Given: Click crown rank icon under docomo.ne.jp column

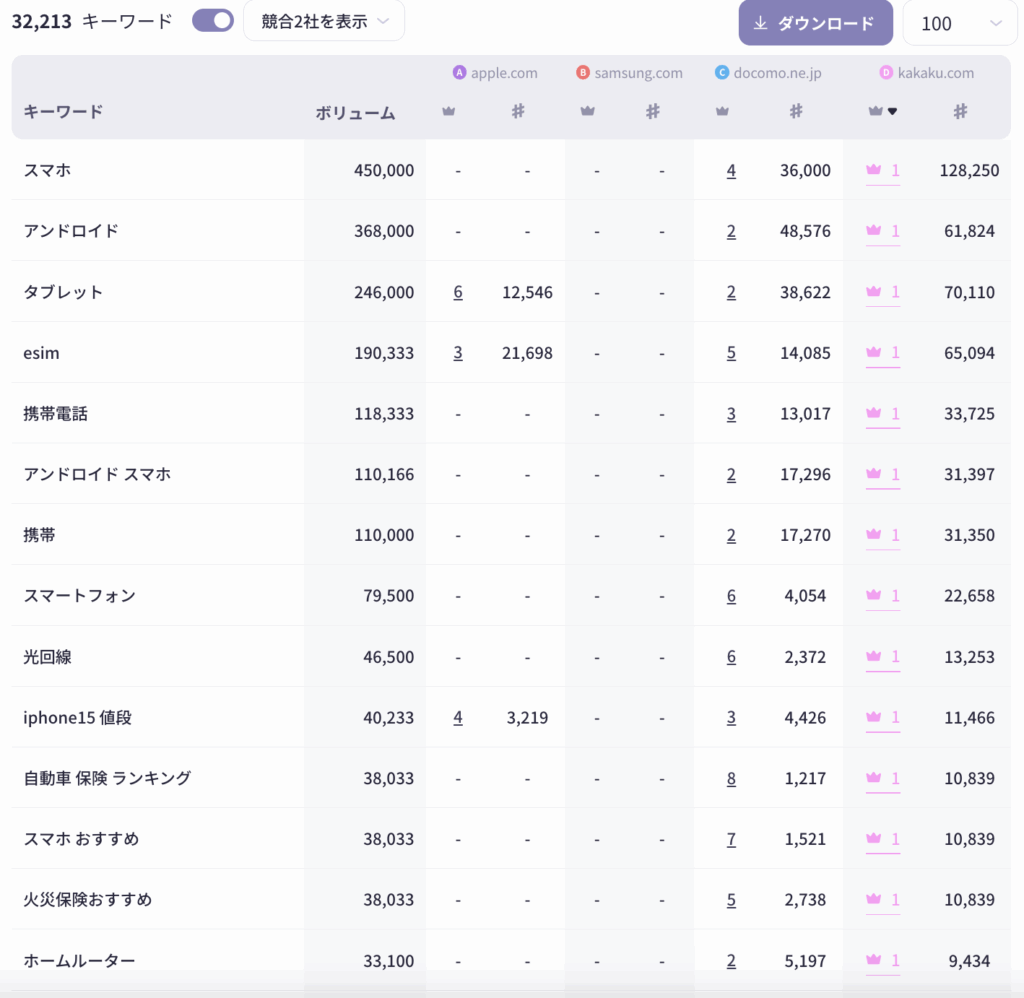Looking at the screenshot, I should click(x=722, y=112).
